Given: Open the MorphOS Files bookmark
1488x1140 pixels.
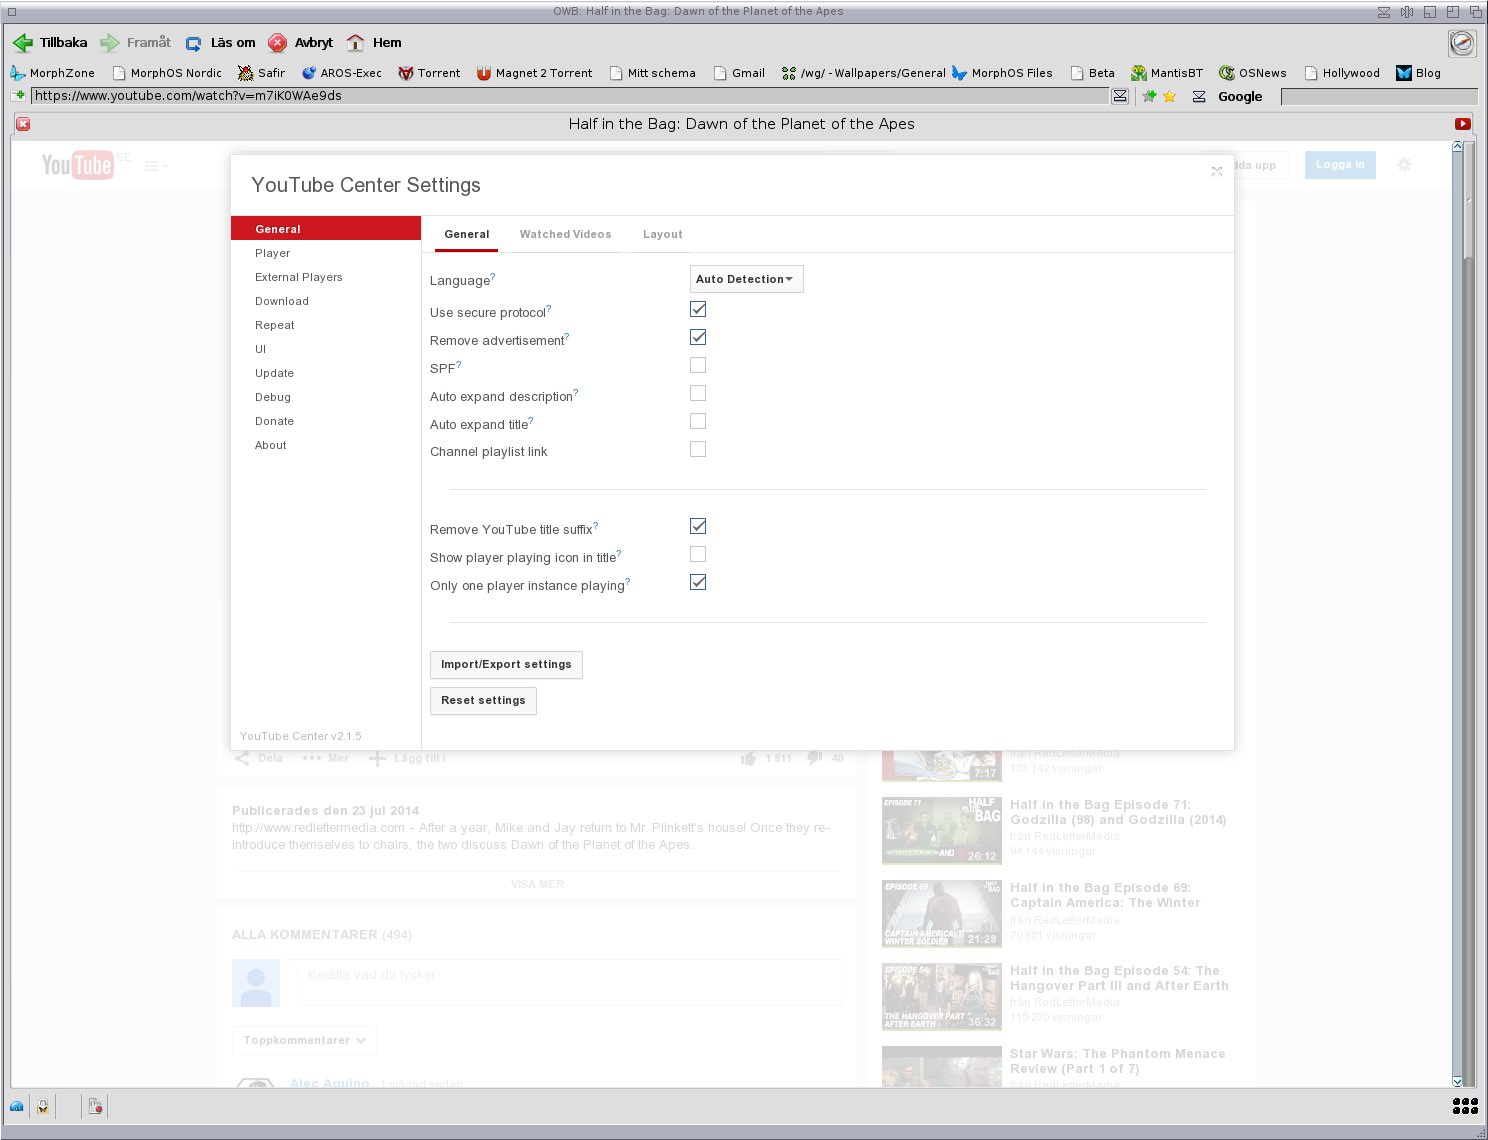Looking at the screenshot, I should (x=1002, y=73).
